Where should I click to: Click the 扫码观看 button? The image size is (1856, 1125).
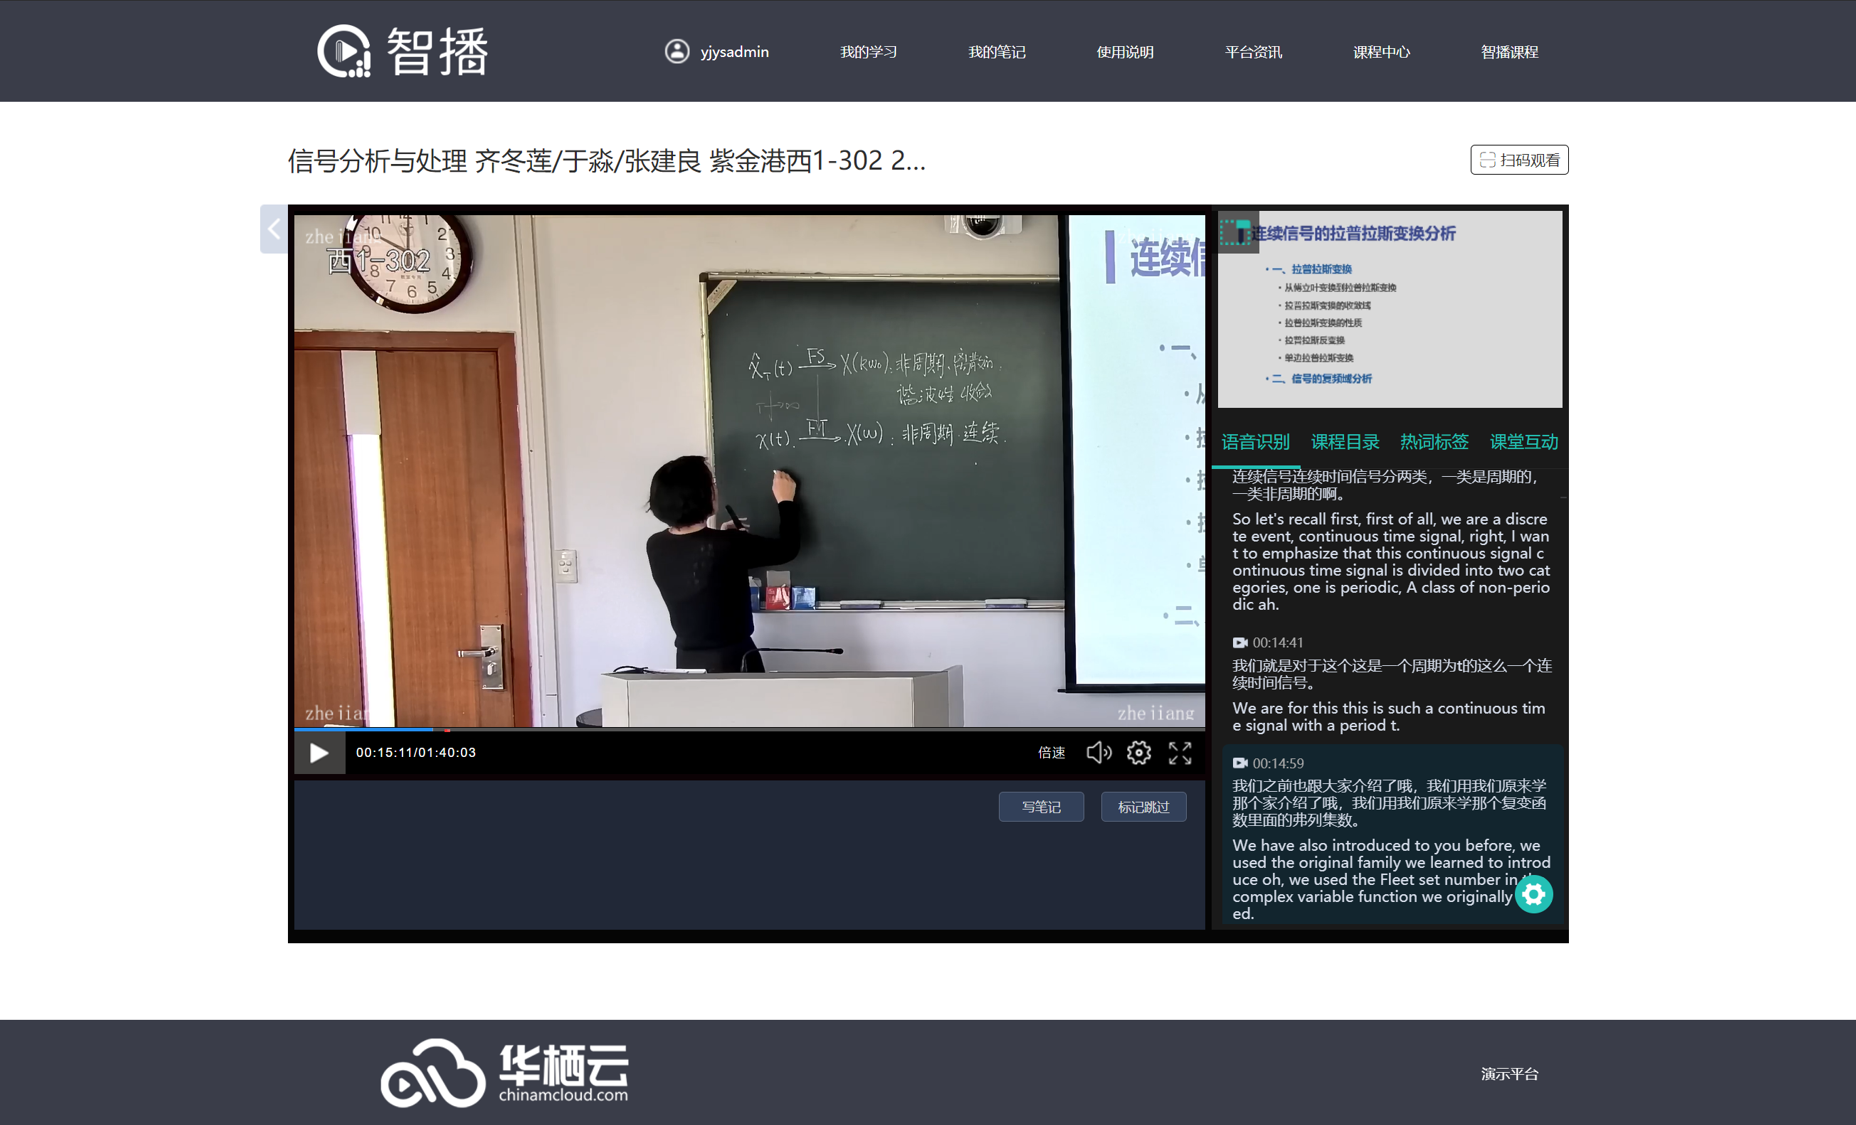pos(1519,160)
